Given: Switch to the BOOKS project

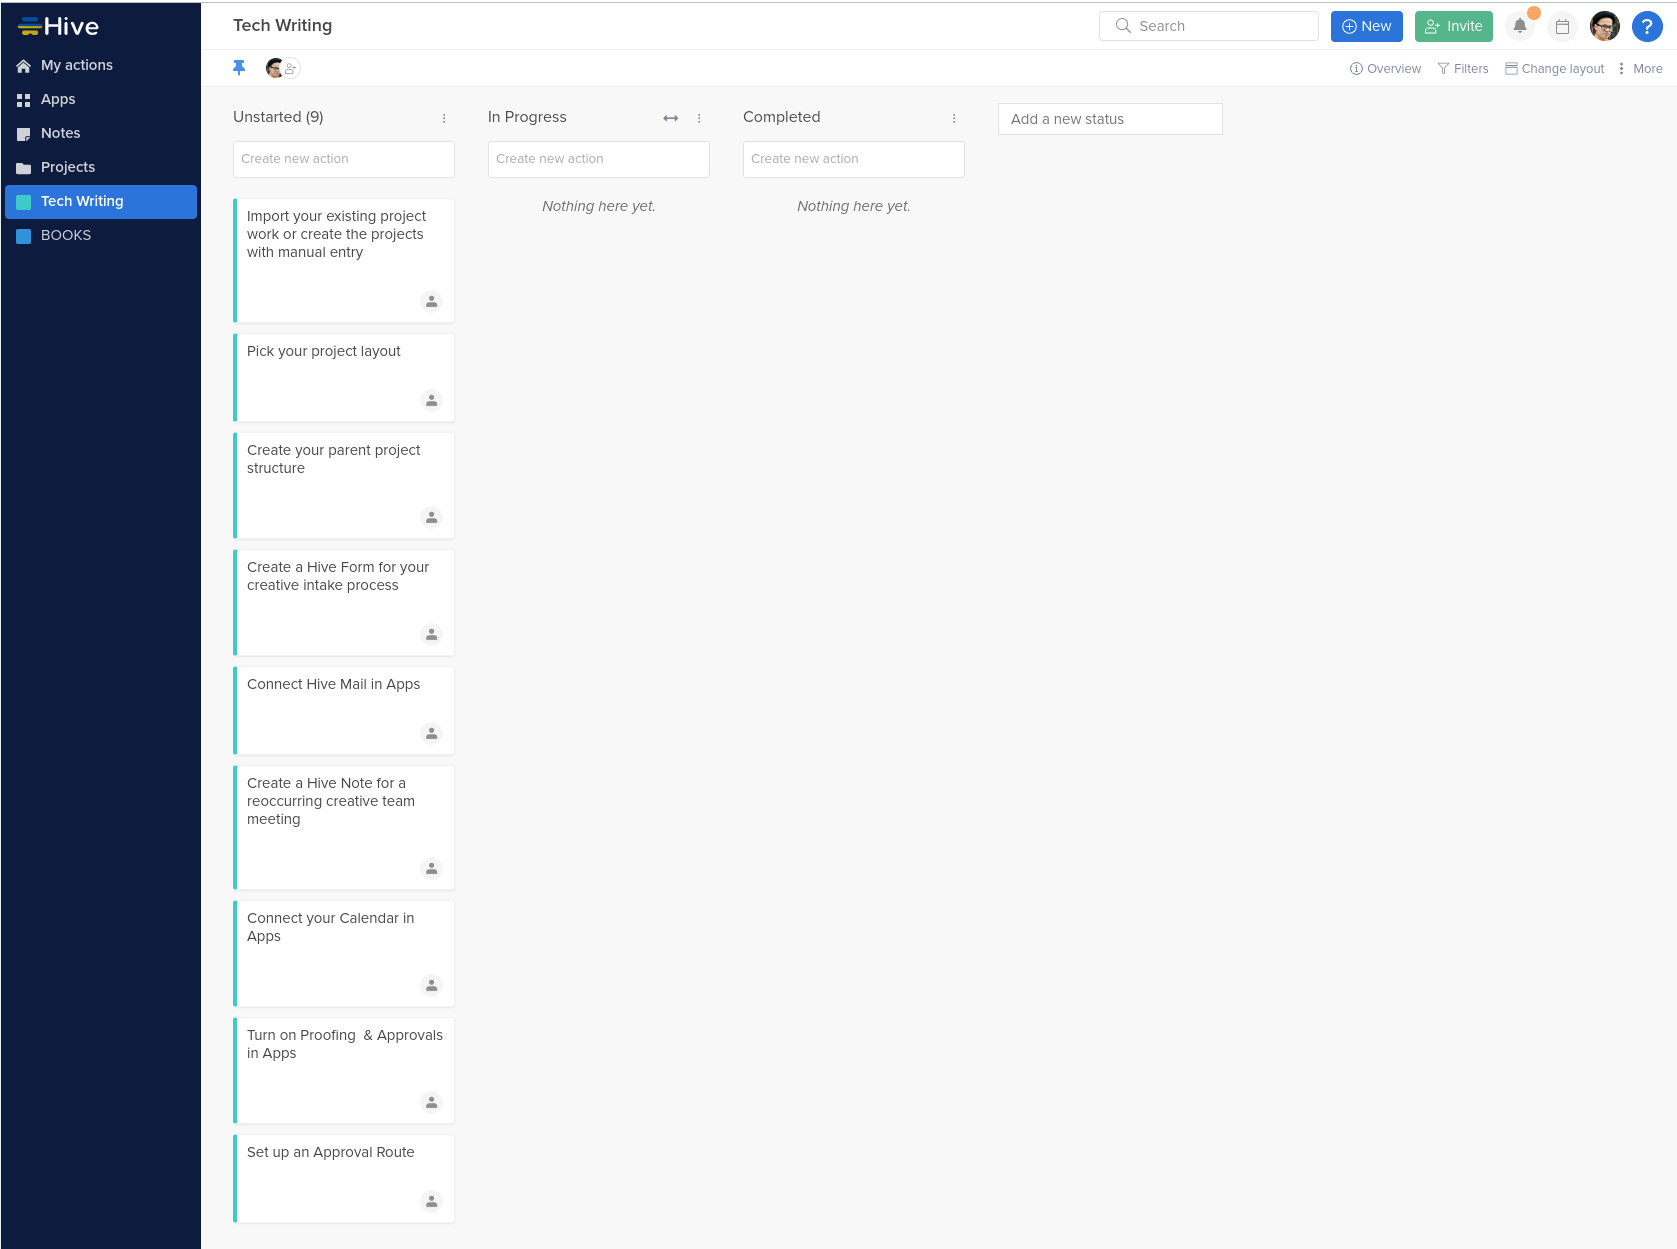Looking at the screenshot, I should click(66, 235).
